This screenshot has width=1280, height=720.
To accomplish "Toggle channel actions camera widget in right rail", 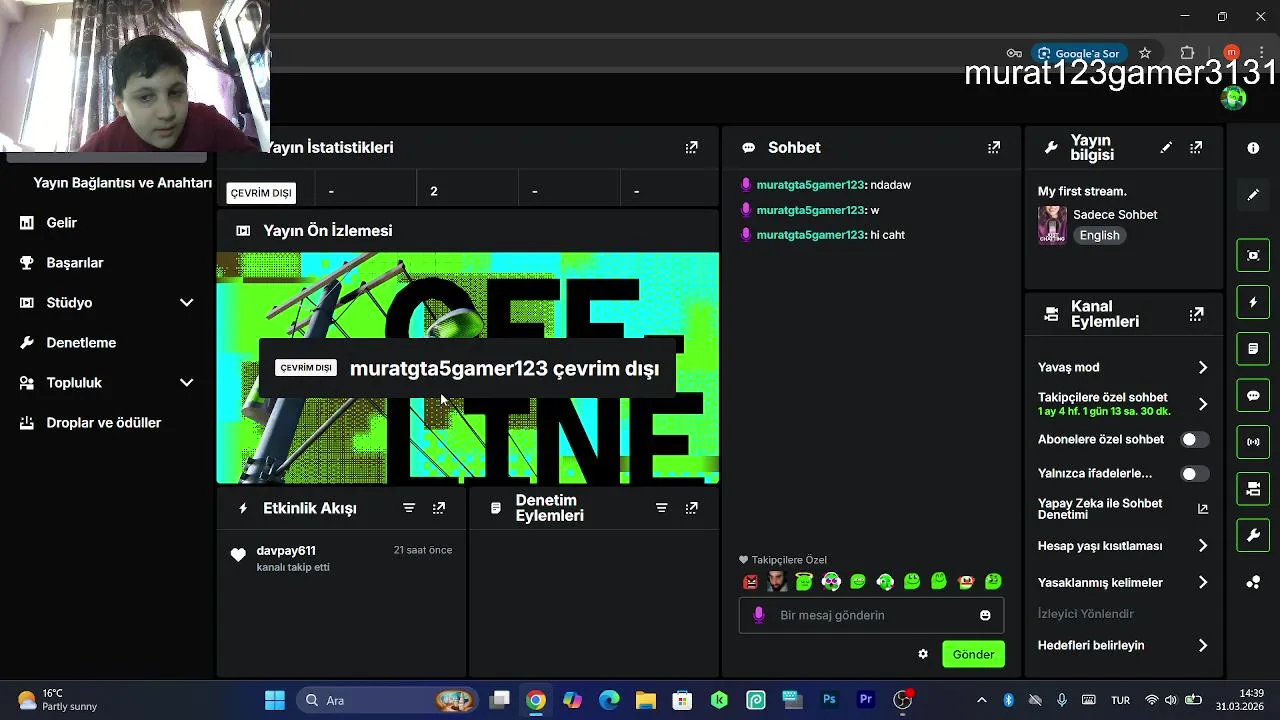I will click(1253, 489).
